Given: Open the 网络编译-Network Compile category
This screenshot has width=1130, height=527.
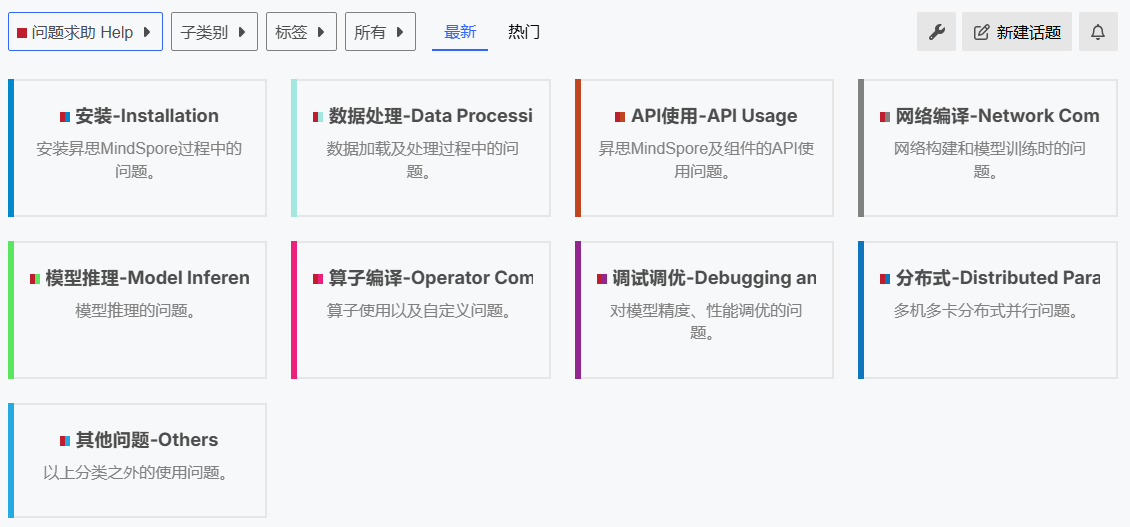Looking at the screenshot, I should point(997,116).
